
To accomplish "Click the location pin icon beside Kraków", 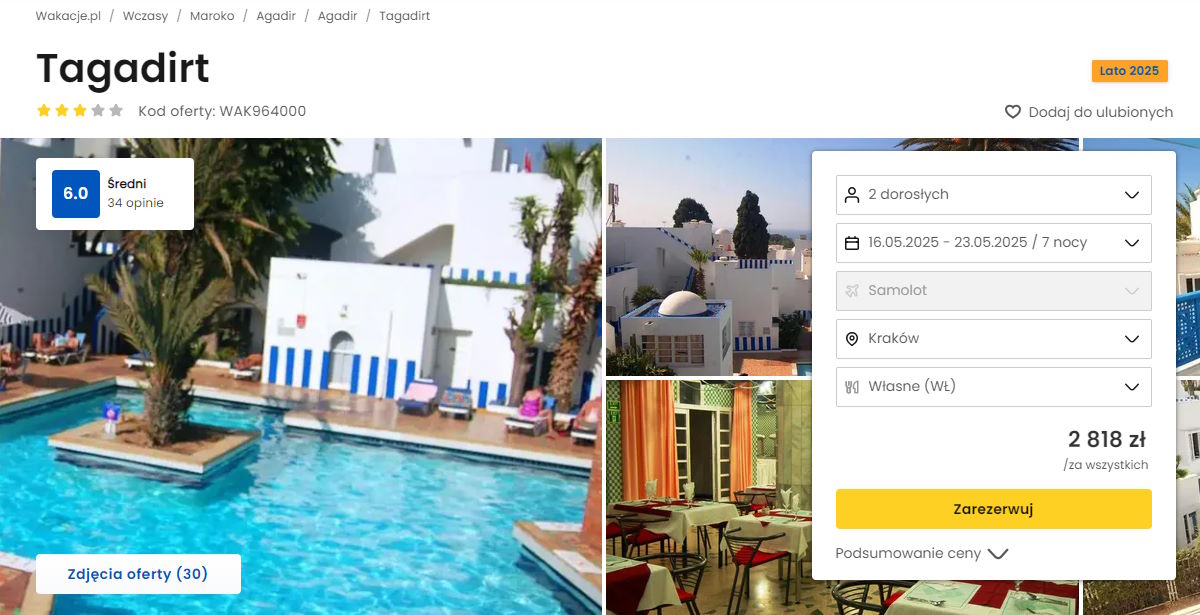I will [x=852, y=339].
